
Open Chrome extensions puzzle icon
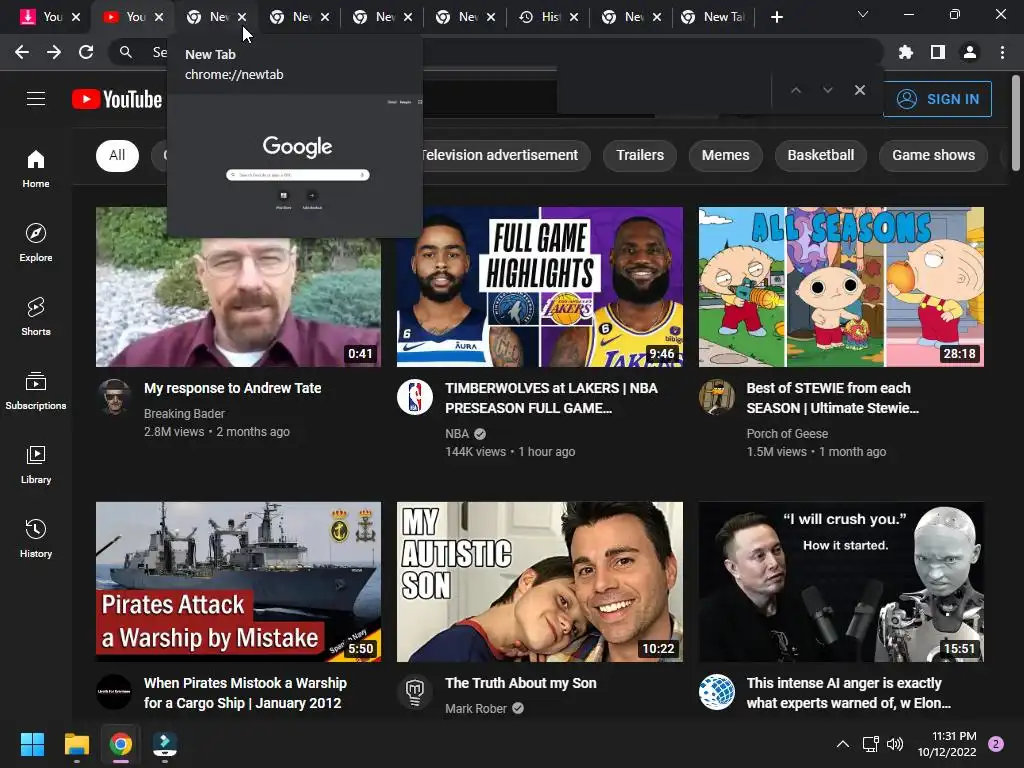pyautogui.click(x=906, y=52)
